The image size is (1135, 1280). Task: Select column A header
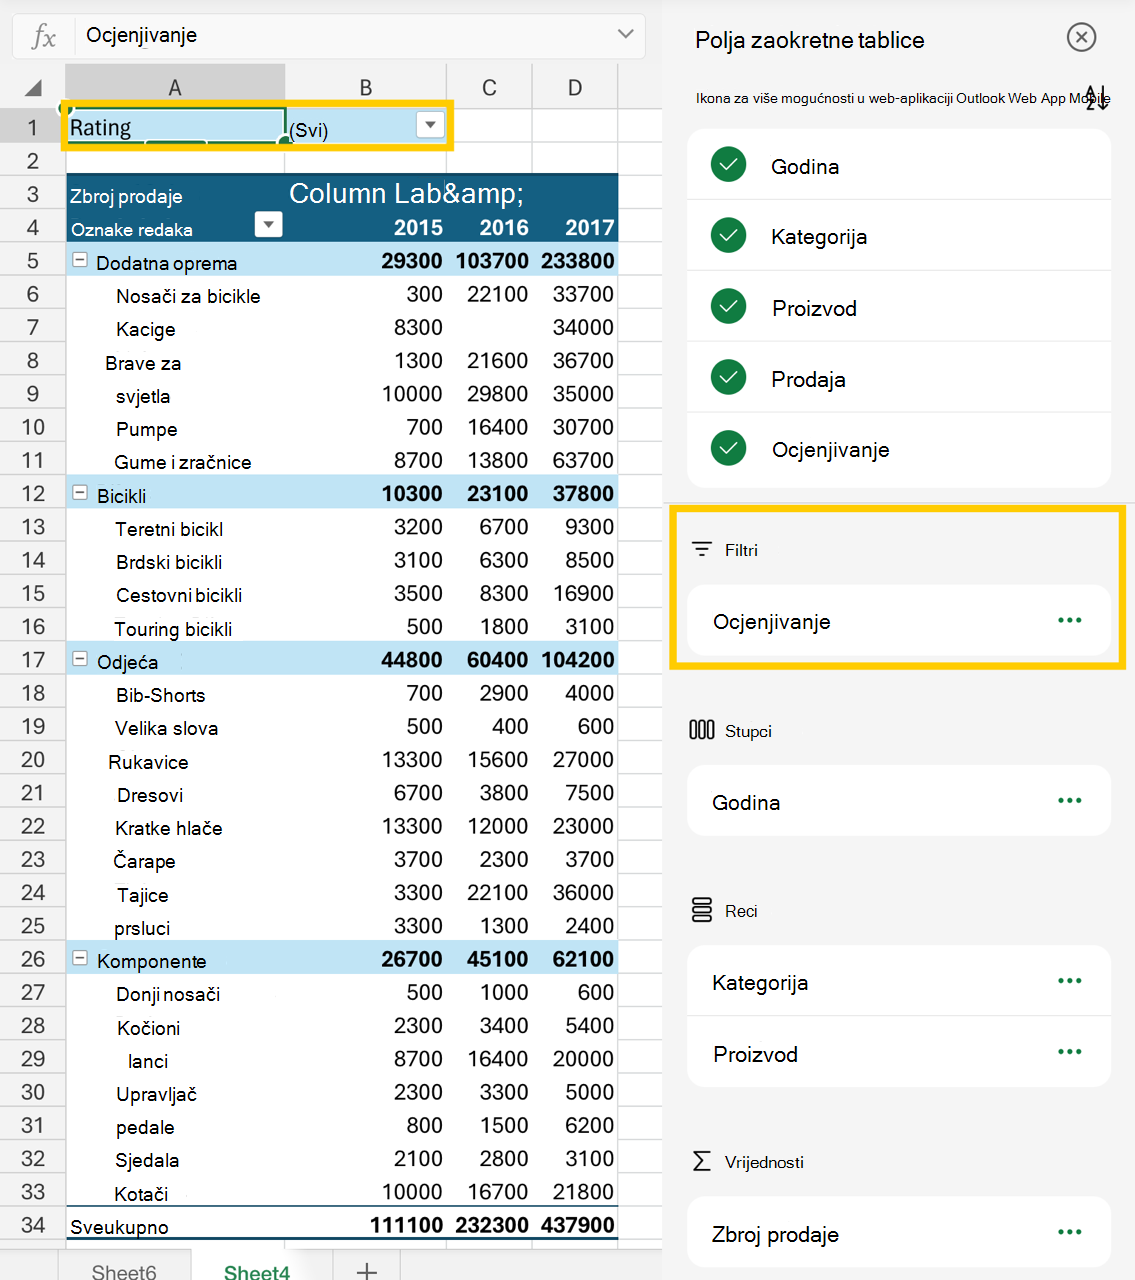175,87
